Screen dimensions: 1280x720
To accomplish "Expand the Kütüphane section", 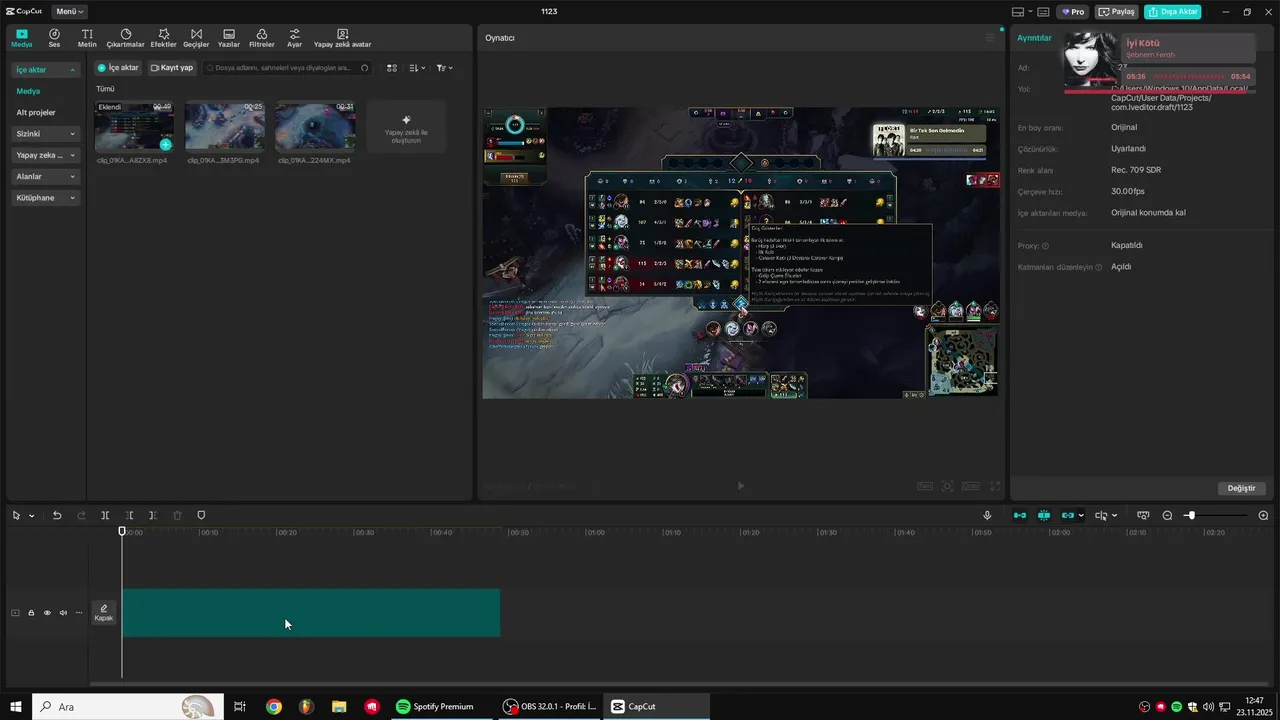I will [x=46, y=198].
